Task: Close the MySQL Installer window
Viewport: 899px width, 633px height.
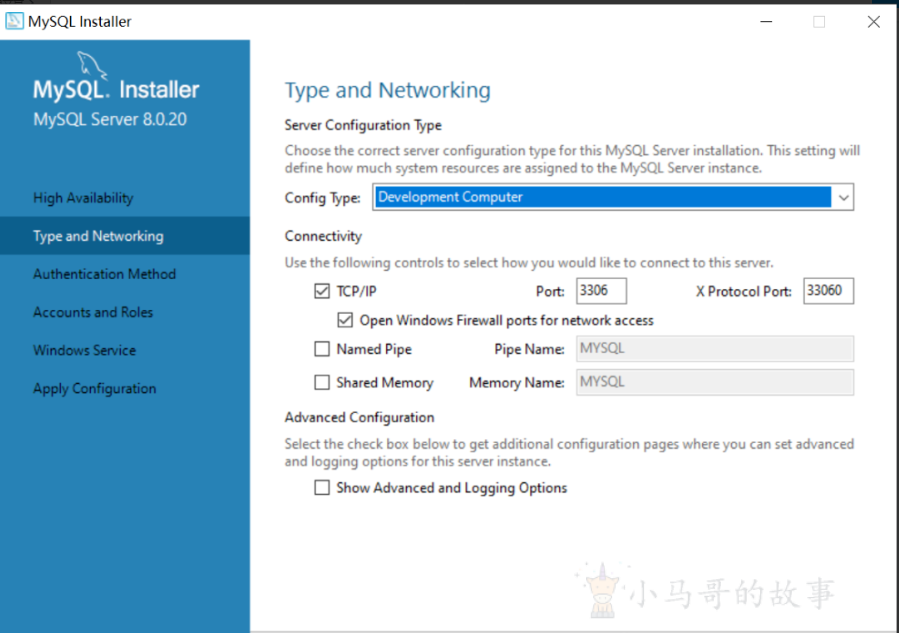Action: point(874,22)
